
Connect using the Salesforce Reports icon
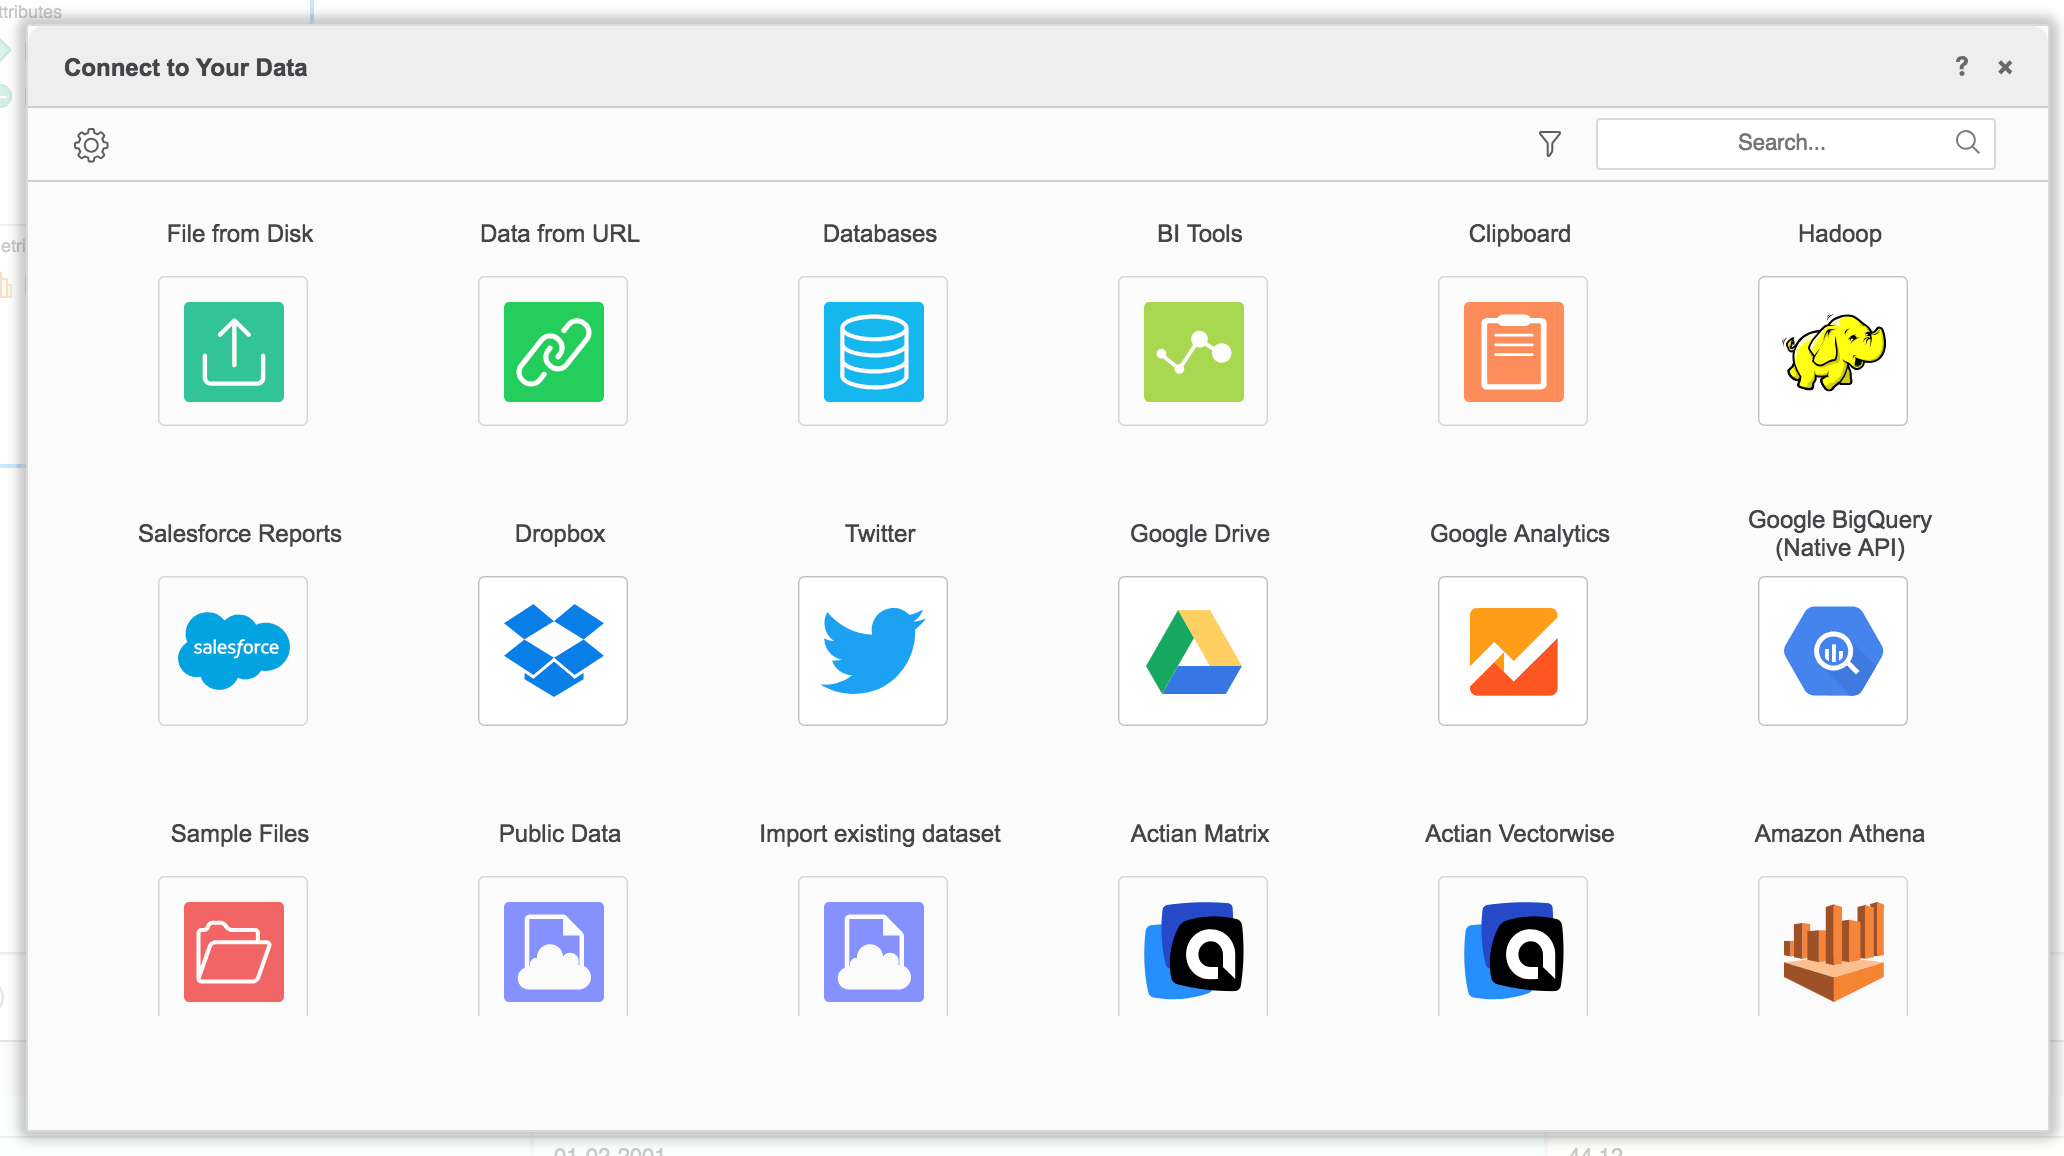click(x=233, y=651)
